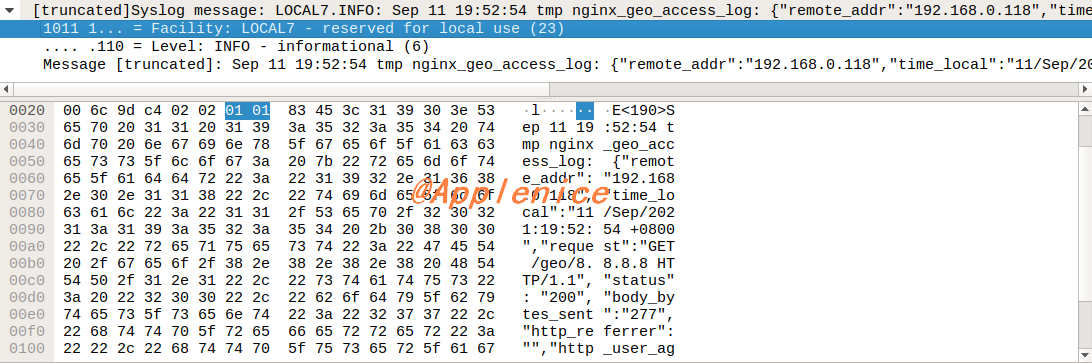Click the hex pane scroll-down arrow

pyautogui.click(x=1085, y=356)
